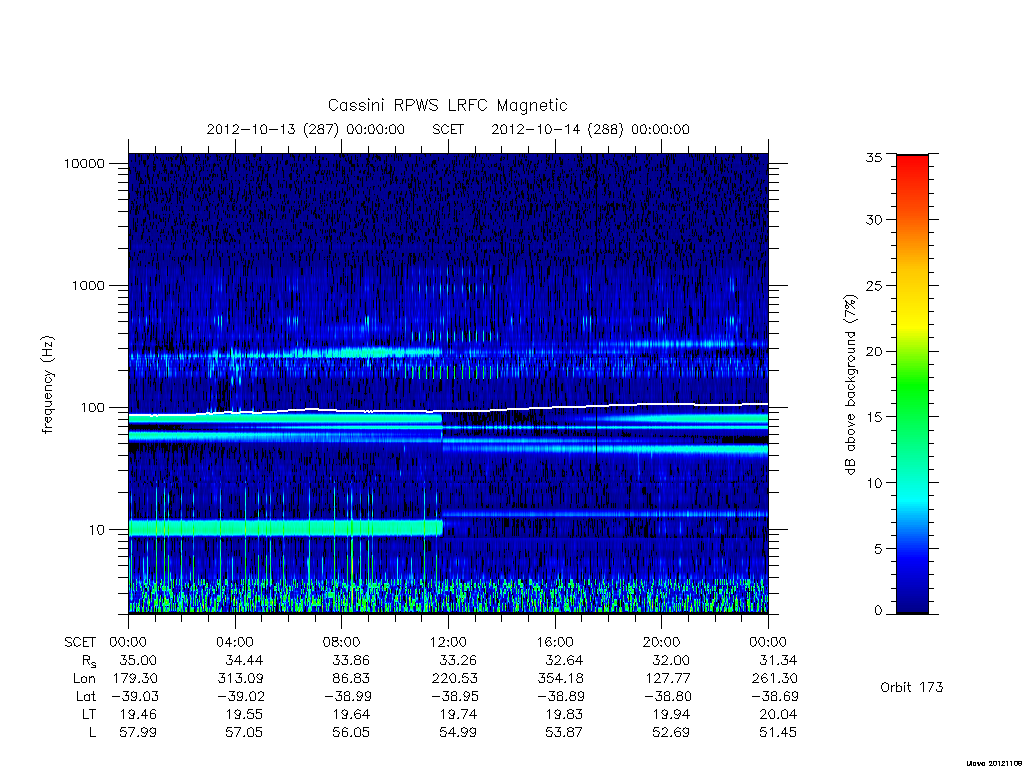Screen dimensions: 1024x768
Task: Click the "frequency (Hz)" axis label
Action: (48, 385)
